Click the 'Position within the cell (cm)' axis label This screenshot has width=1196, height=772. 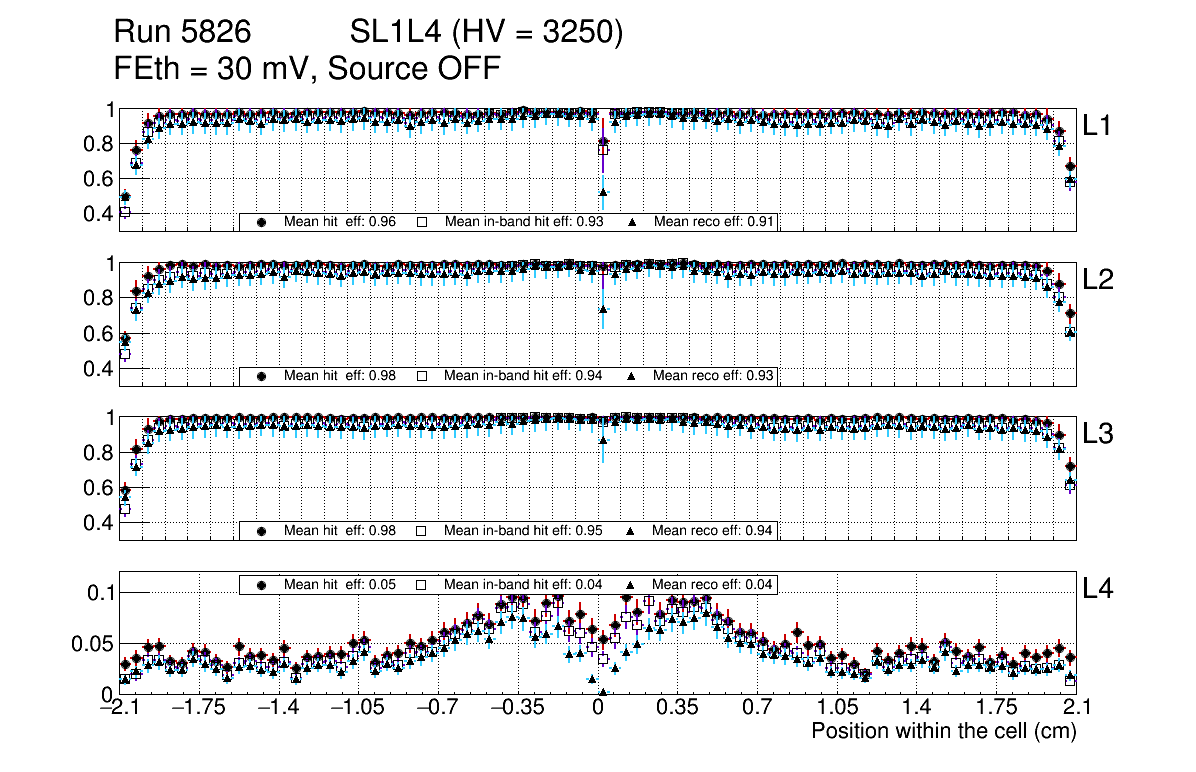click(943, 731)
